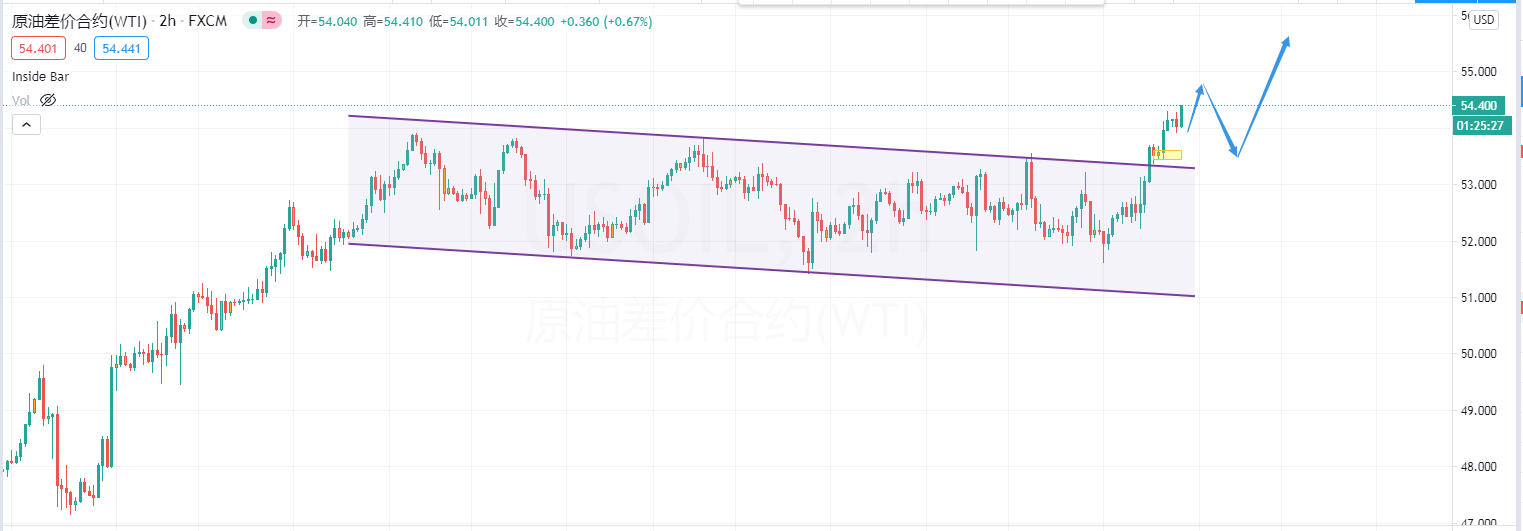Click the 55.000 price scale label

click(1478, 71)
